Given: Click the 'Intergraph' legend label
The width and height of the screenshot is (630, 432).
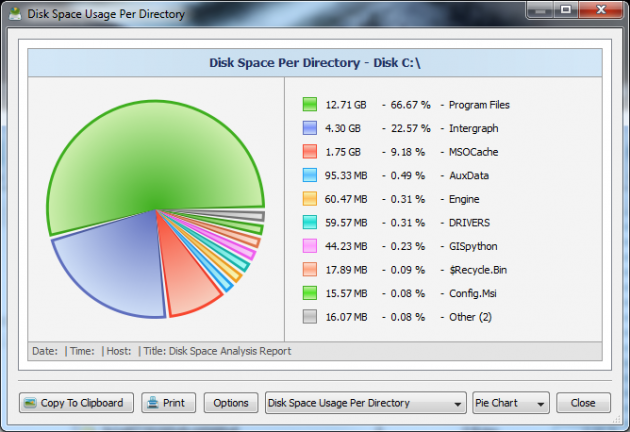Looking at the screenshot, I should click(473, 129).
